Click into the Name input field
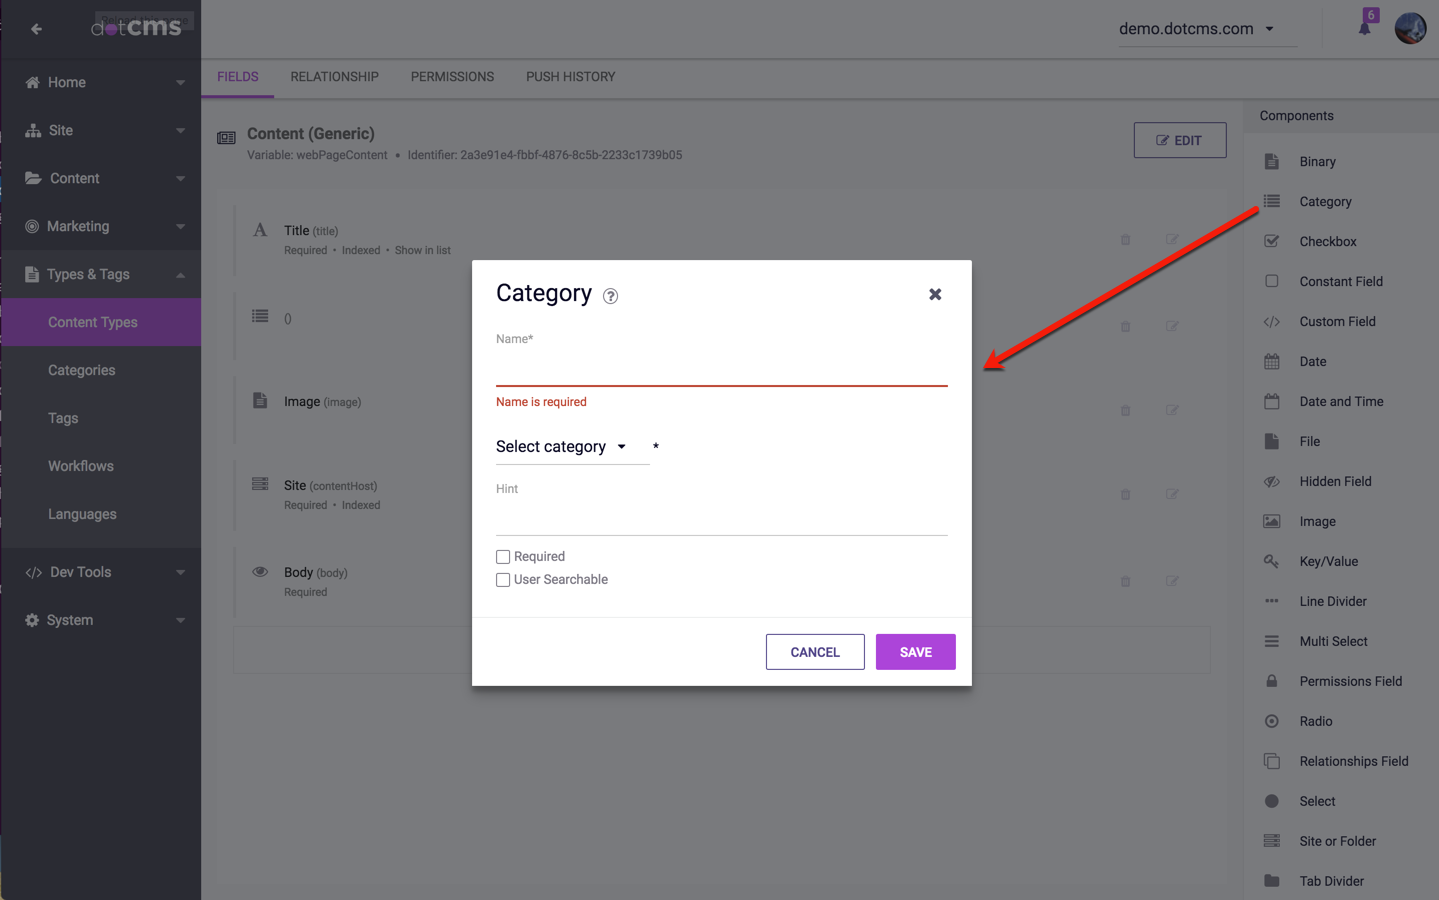The height and width of the screenshot is (900, 1439). click(x=721, y=369)
